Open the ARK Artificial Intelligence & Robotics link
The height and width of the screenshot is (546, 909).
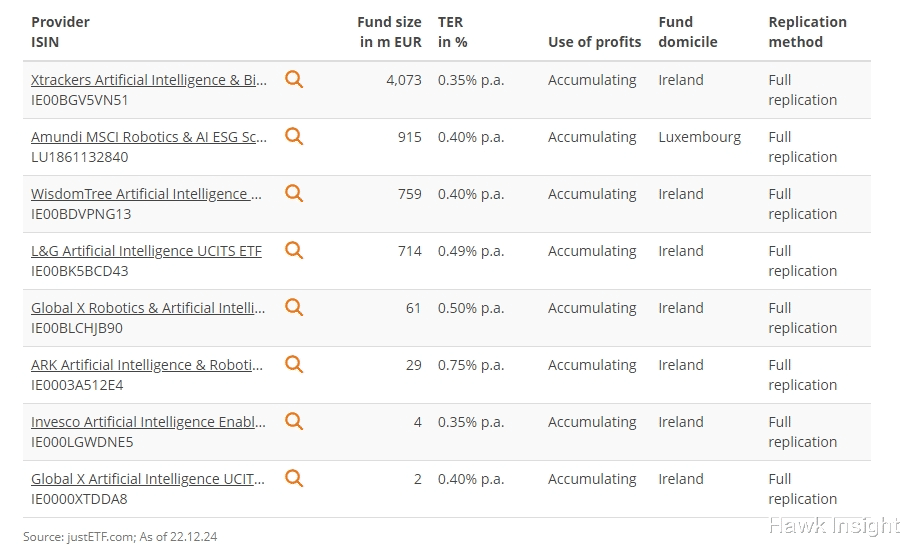(x=147, y=365)
